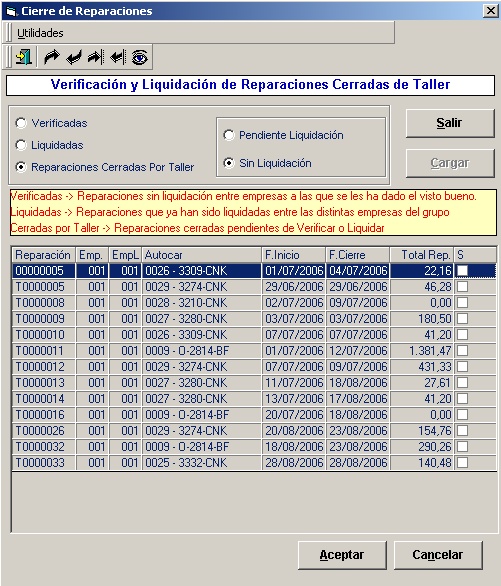The image size is (501, 586).
Task: Close the Cierre de Reparaciones window
Action: [490, 11]
